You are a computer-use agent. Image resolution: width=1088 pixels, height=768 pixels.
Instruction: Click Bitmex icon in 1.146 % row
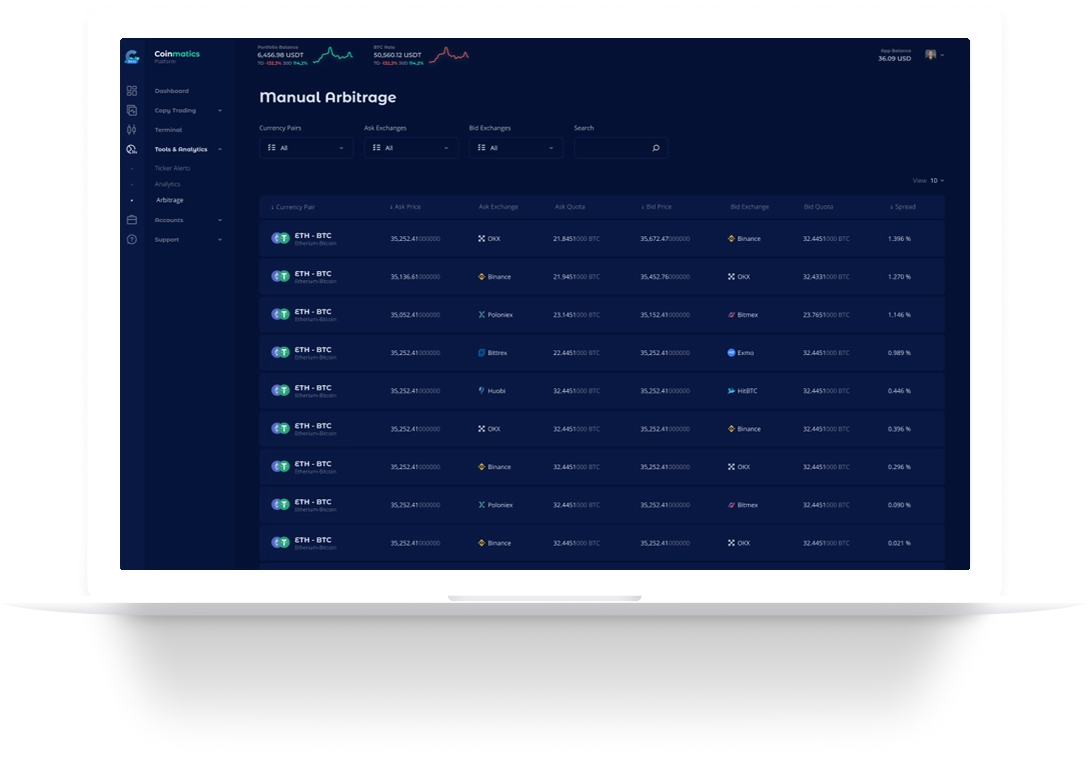click(731, 315)
